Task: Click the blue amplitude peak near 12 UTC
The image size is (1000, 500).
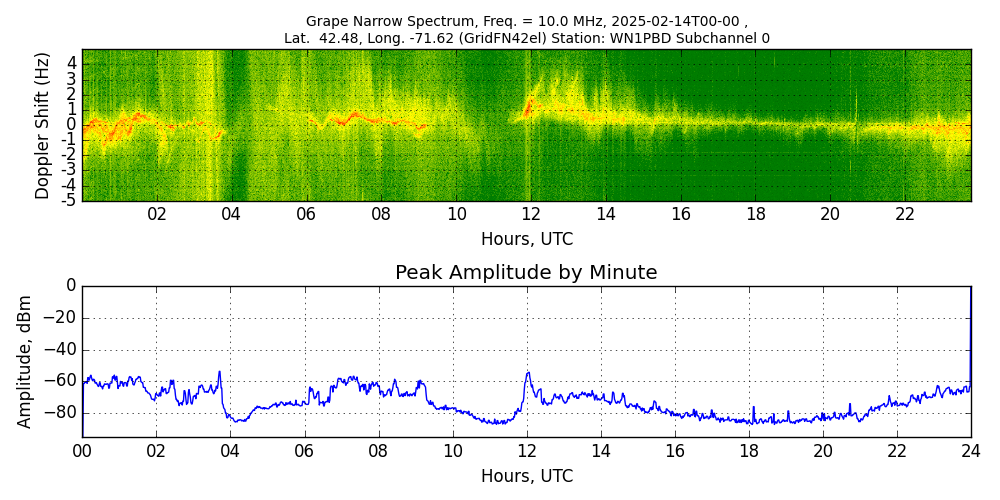Action: pyautogui.click(x=528, y=374)
